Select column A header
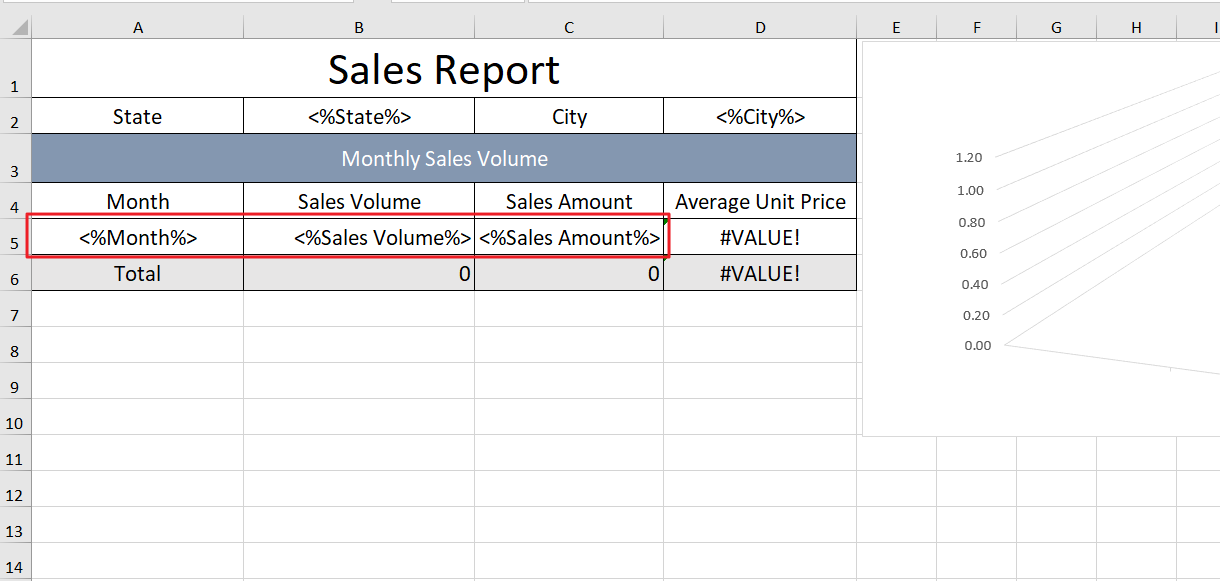The height and width of the screenshot is (581, 1220). 137,28
